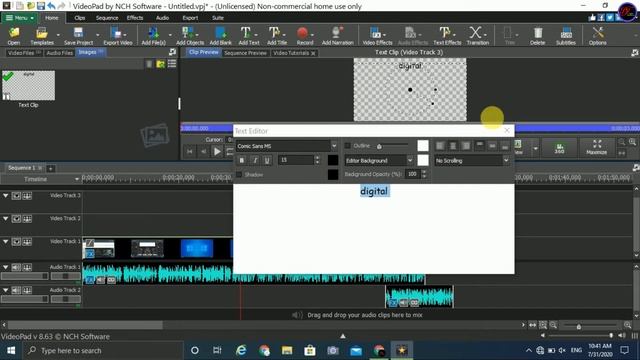Click the FX icon on Video Track 1 clip
The image size is (640, 360).
coord(90,254)
